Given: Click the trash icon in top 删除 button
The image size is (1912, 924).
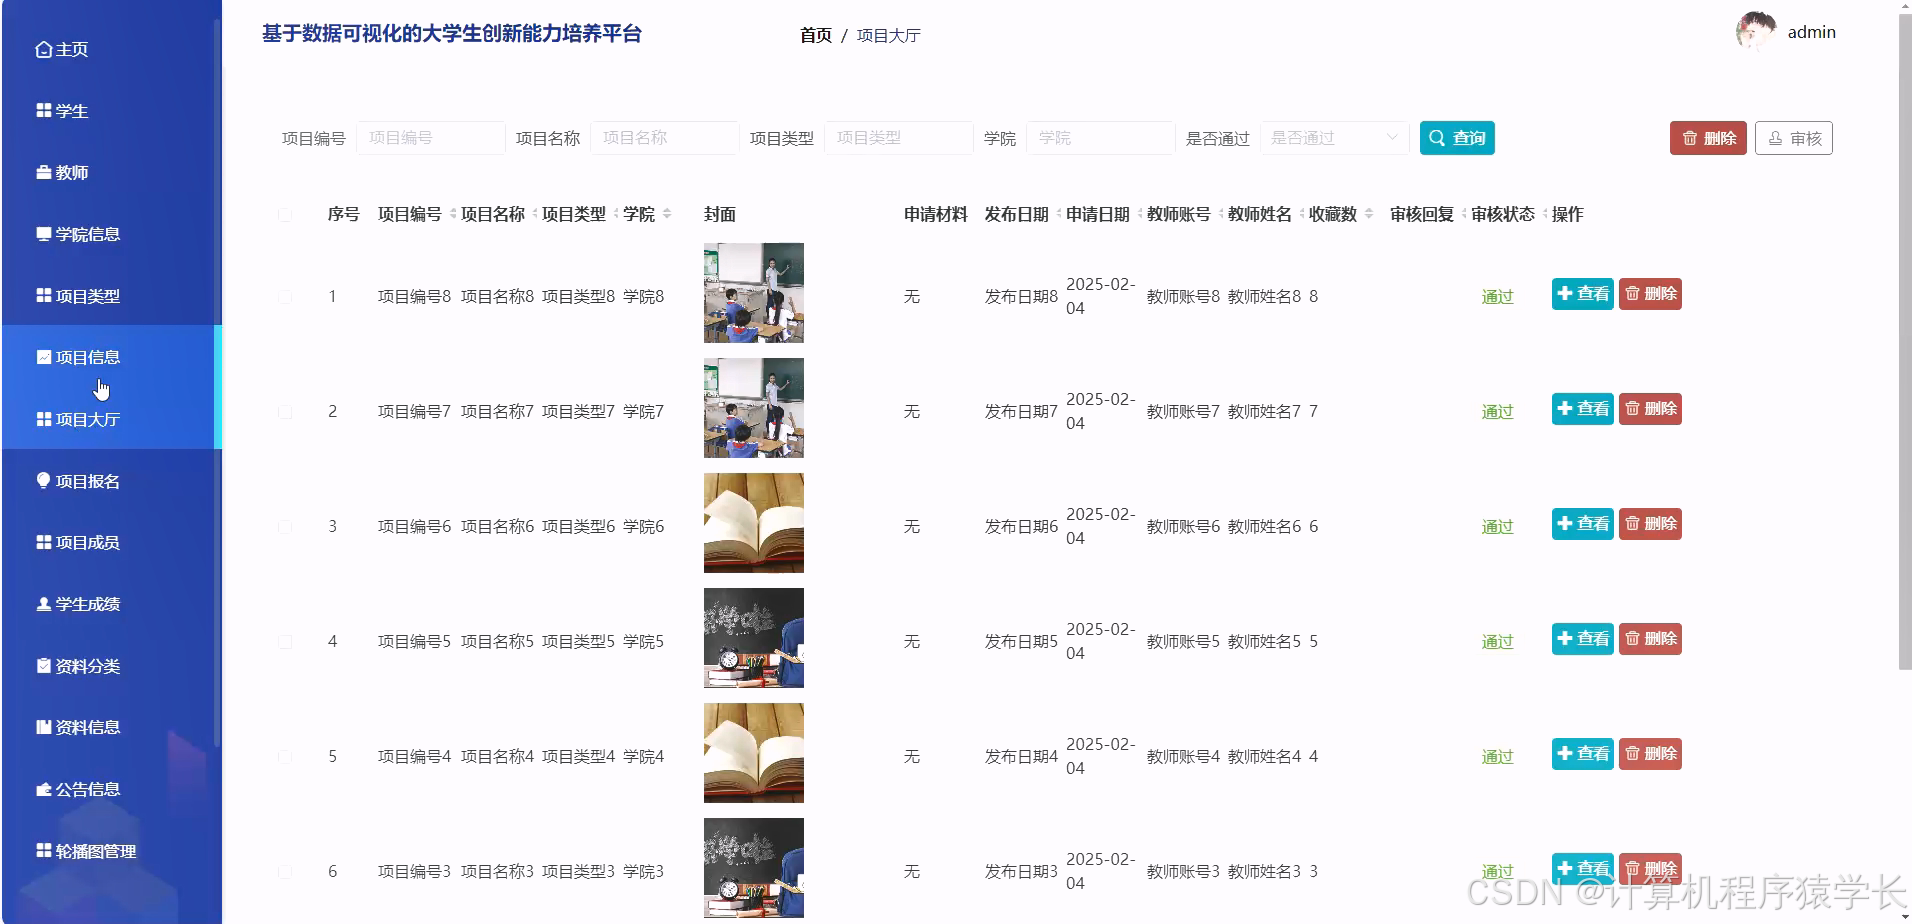Looking at the screenshot, I should [x=1690, y=138].
